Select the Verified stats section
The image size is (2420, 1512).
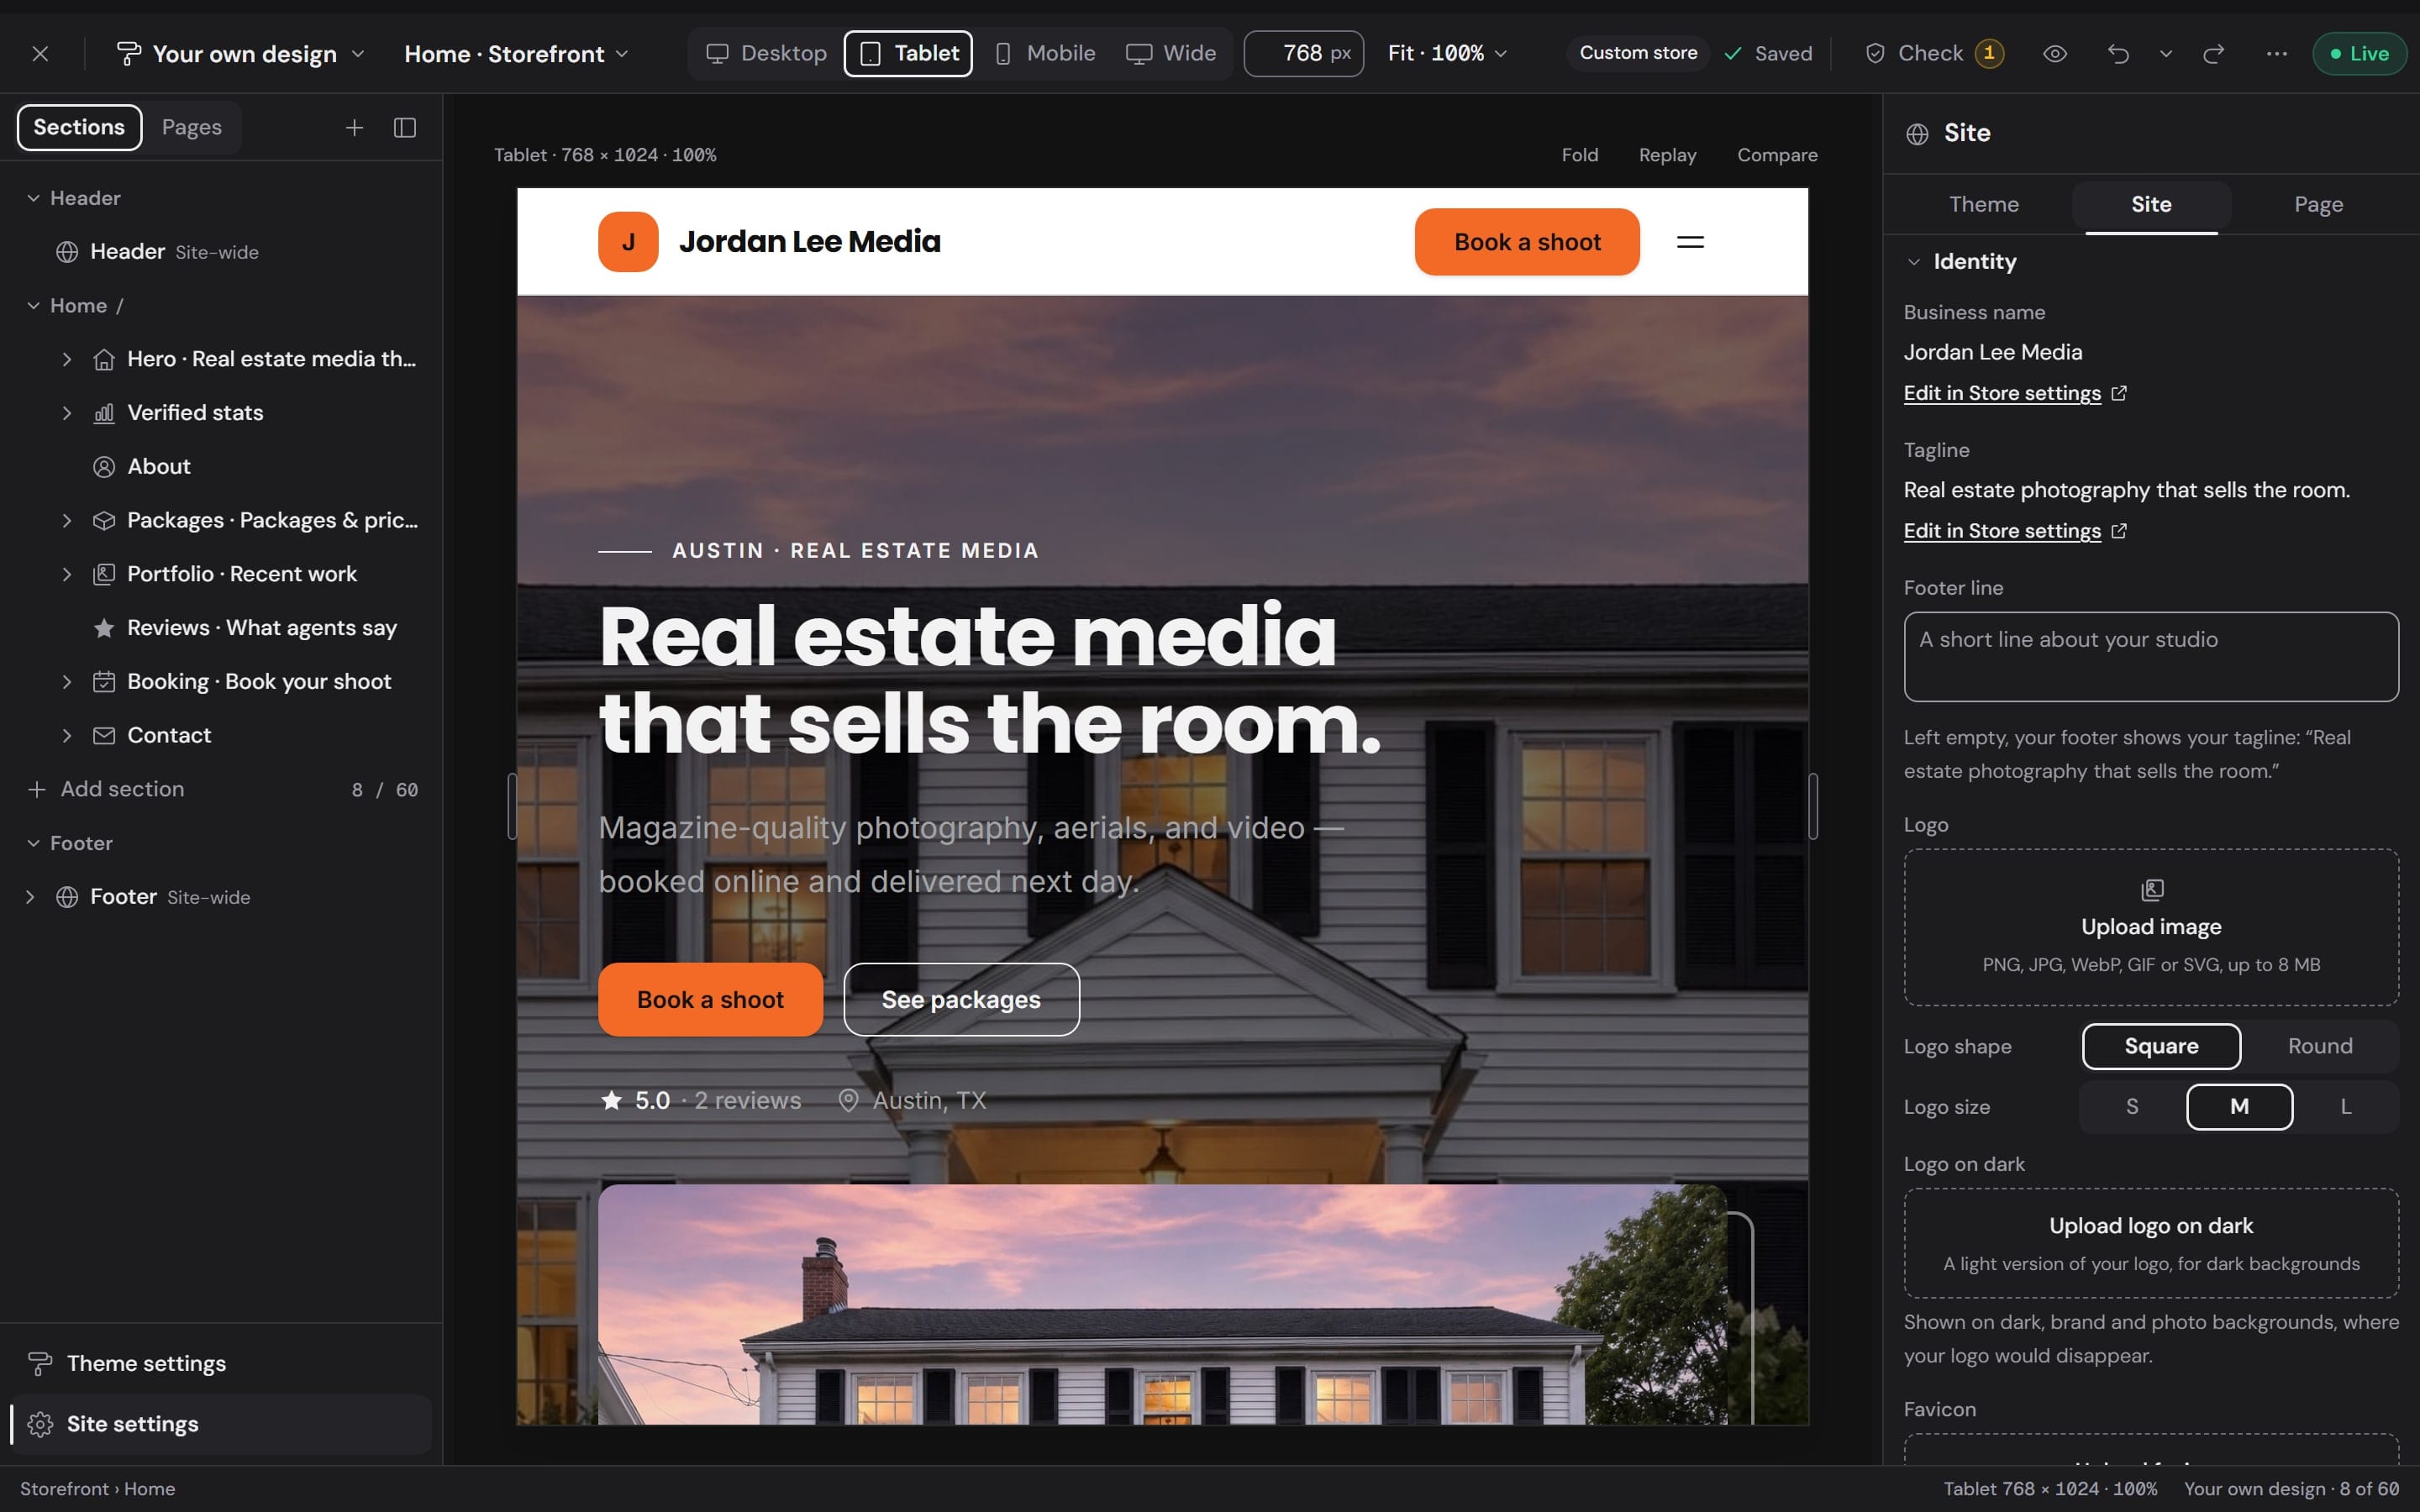tap(222, 413)
